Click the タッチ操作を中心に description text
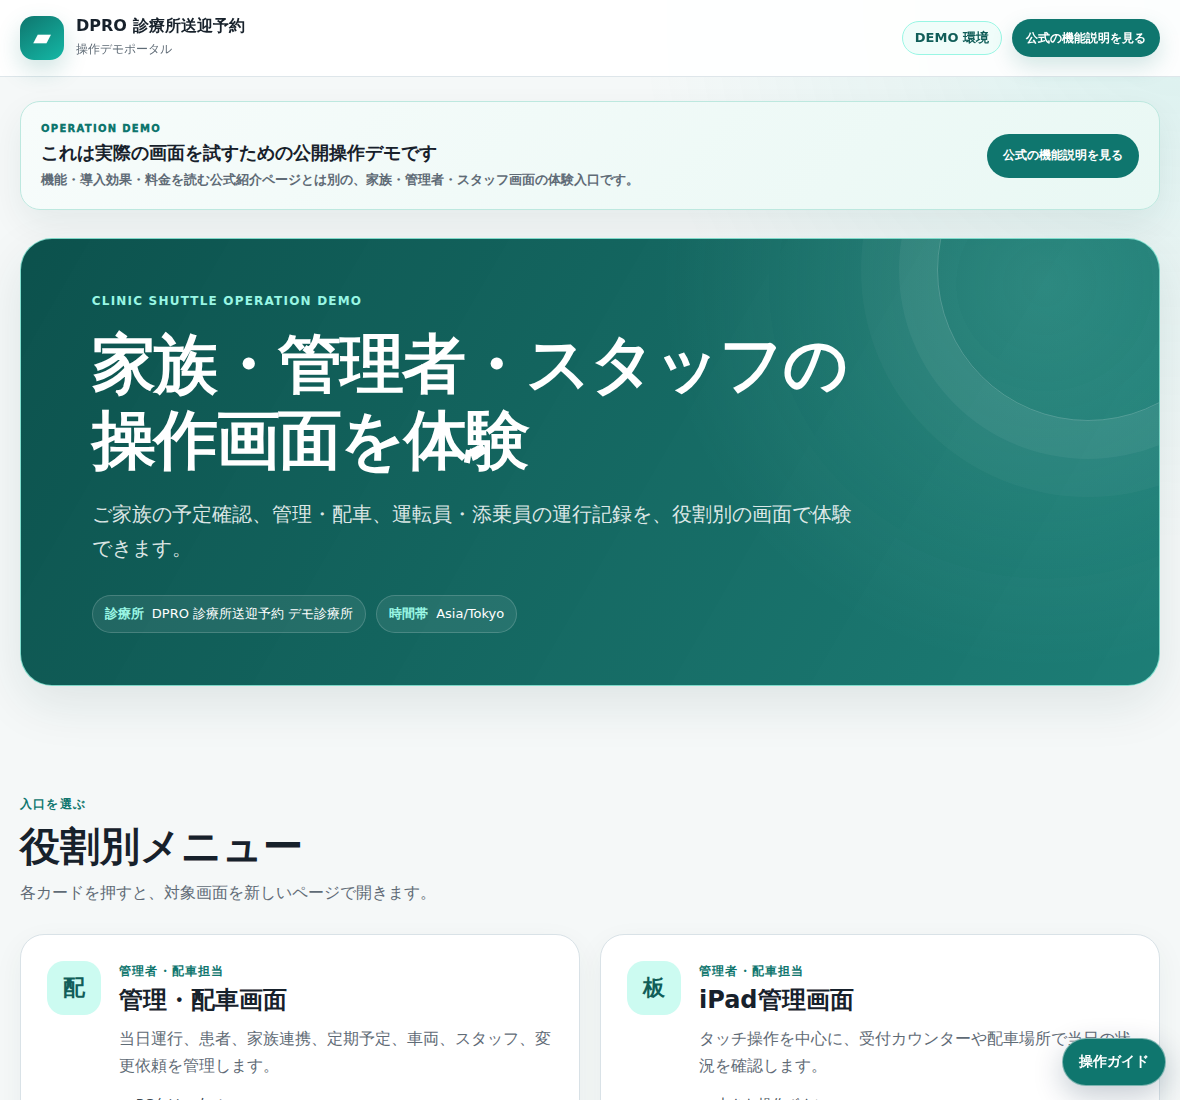Screen dimensions: 1180x1100 [x=915, y=1053]
